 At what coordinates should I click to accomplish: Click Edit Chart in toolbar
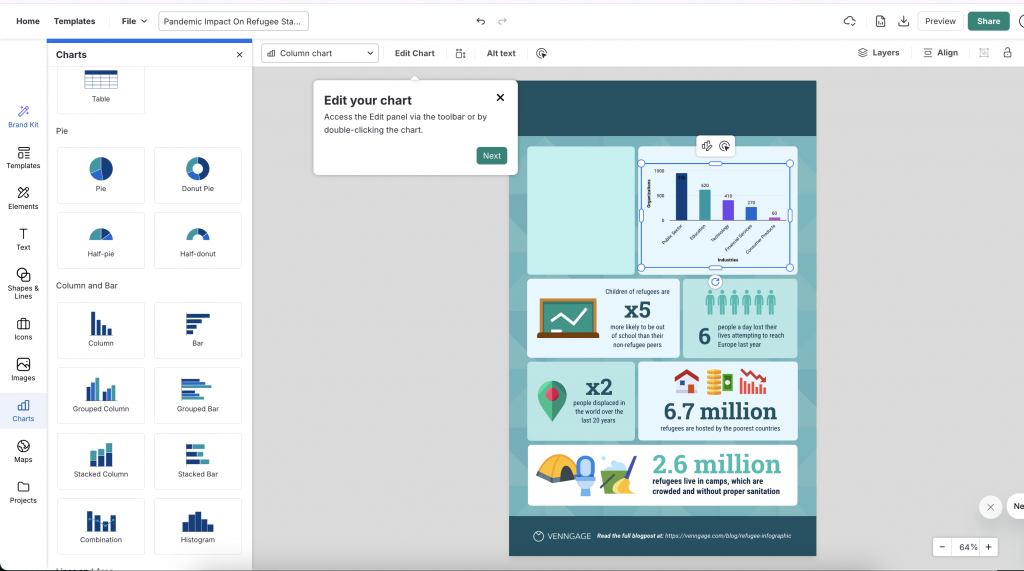pos(414,53)
